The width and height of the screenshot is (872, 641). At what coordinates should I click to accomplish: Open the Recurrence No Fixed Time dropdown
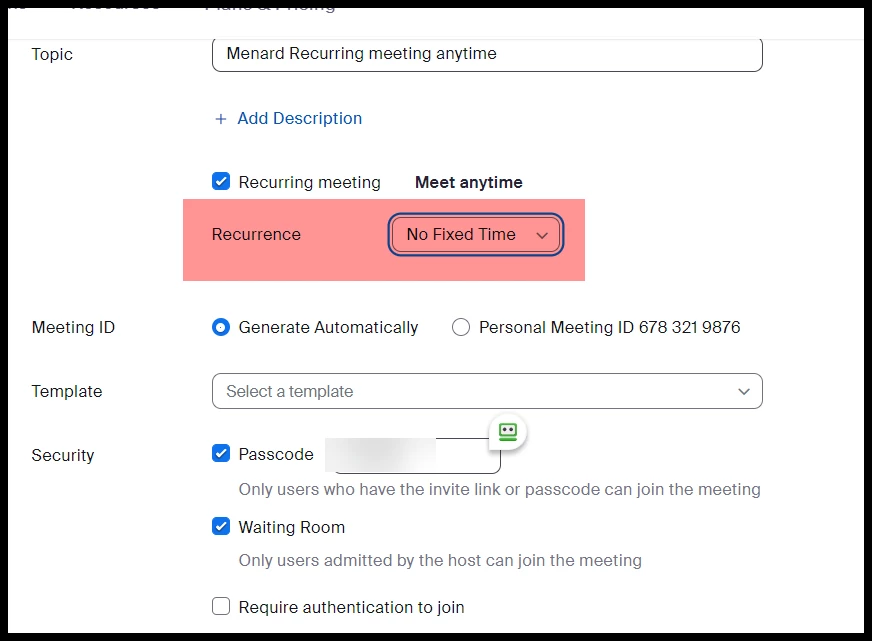pyautogui.click(x=476, y=235)
